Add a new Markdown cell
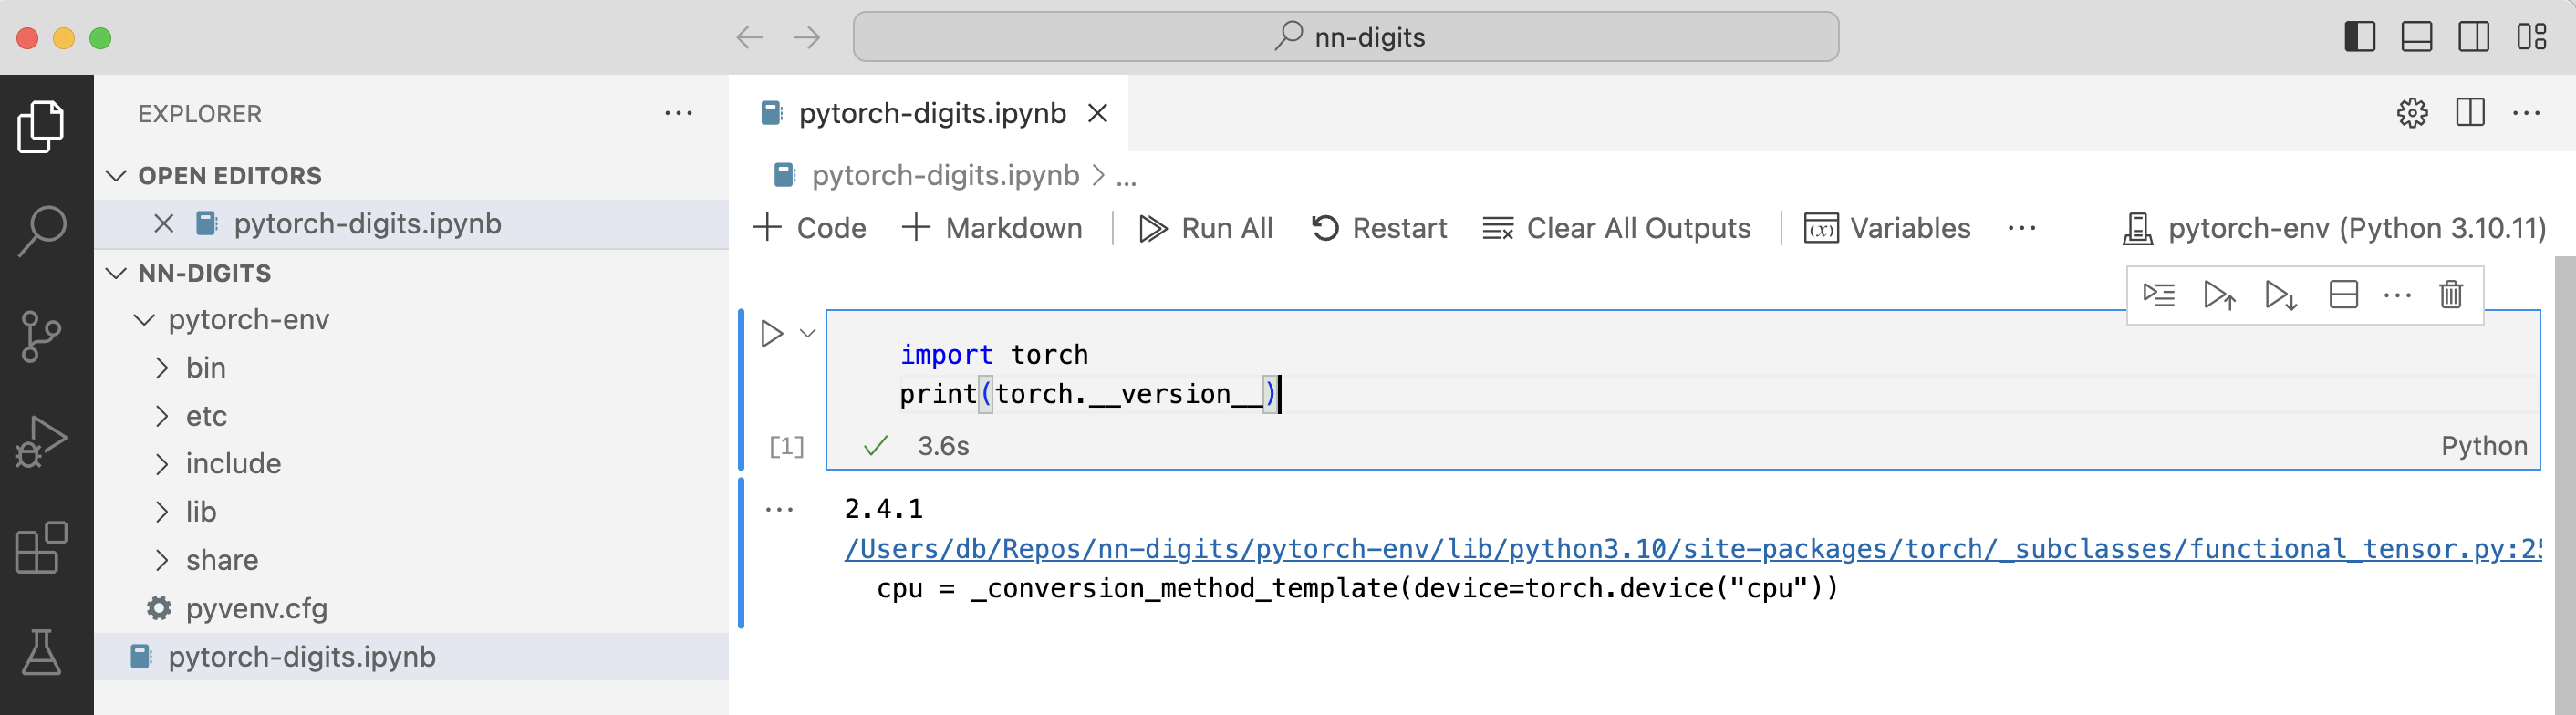The image size is (2576, 715). point(991,228)
